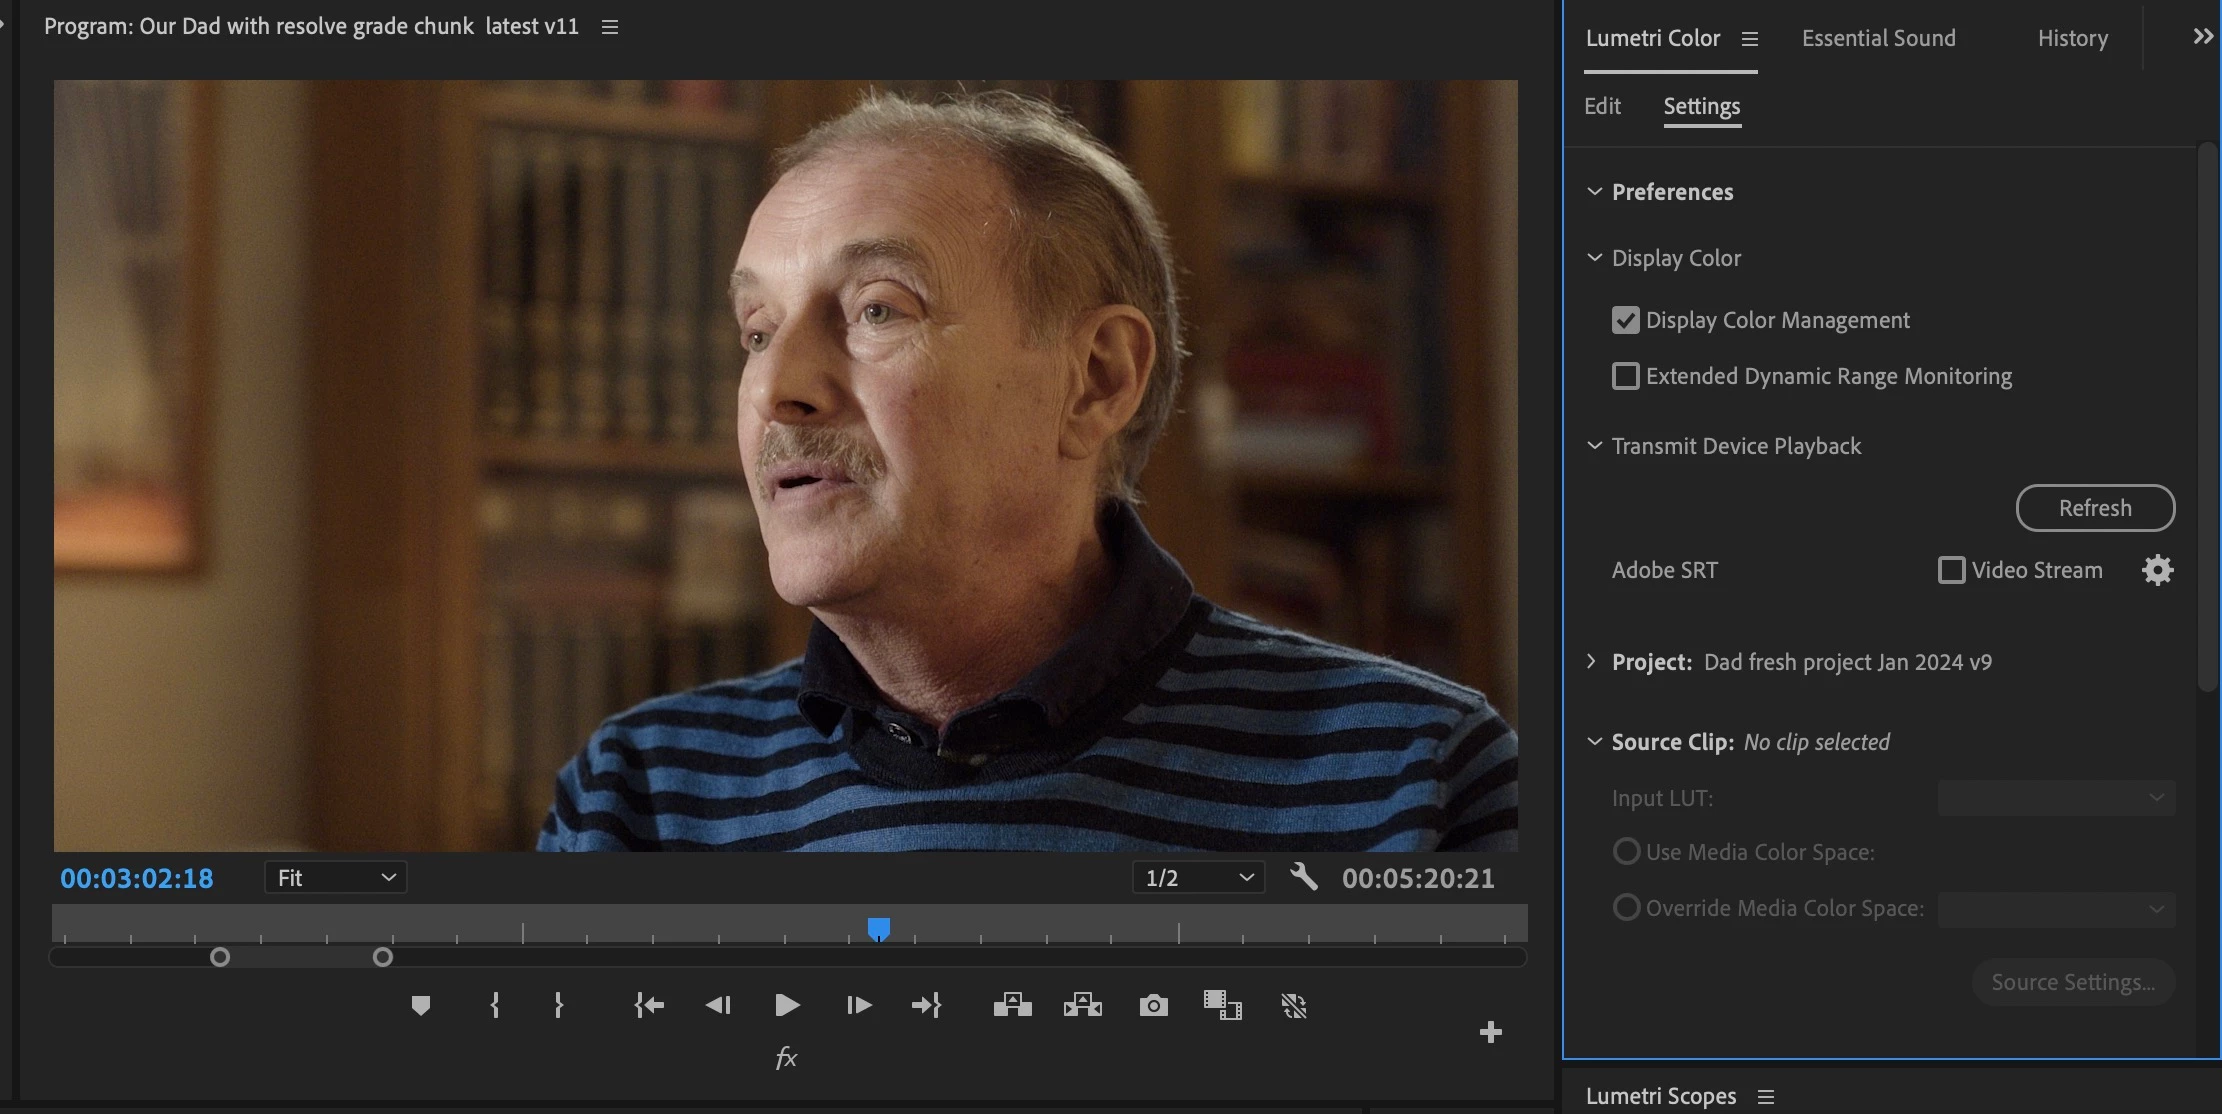
Task: Expand the Project section chevron
Action: coord(1592,661)
